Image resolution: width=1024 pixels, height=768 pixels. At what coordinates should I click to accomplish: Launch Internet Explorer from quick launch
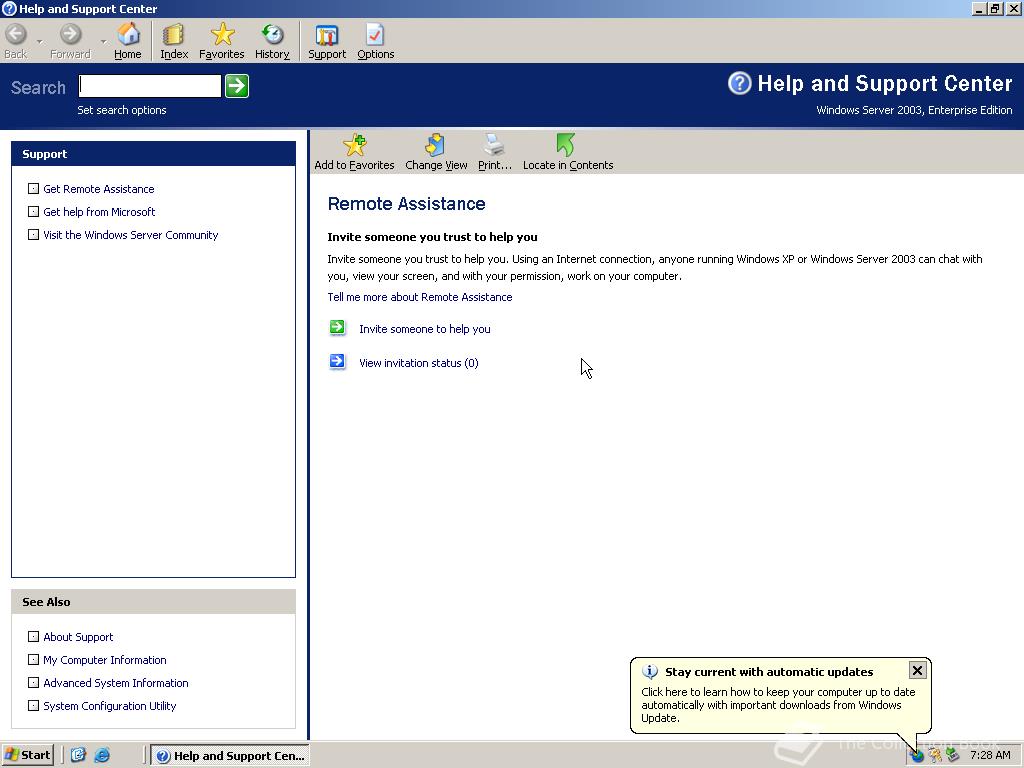[x=102, y=755]
